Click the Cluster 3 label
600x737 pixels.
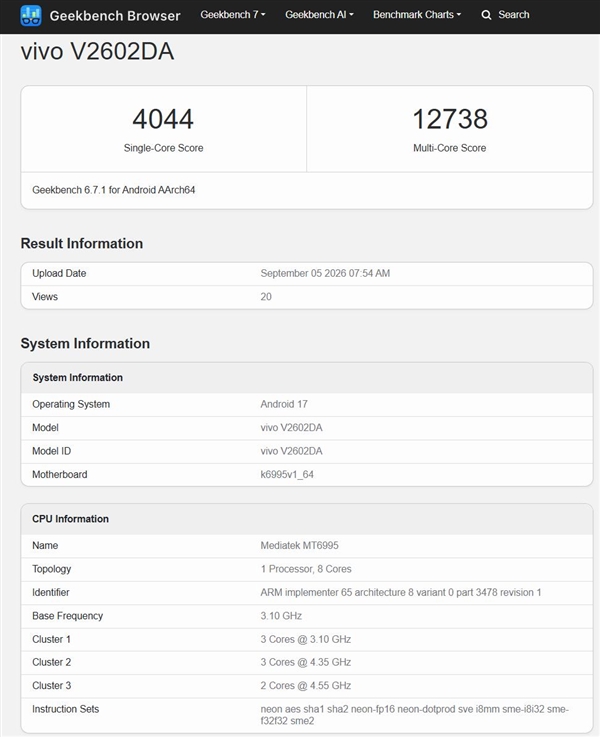pos(51,686)
